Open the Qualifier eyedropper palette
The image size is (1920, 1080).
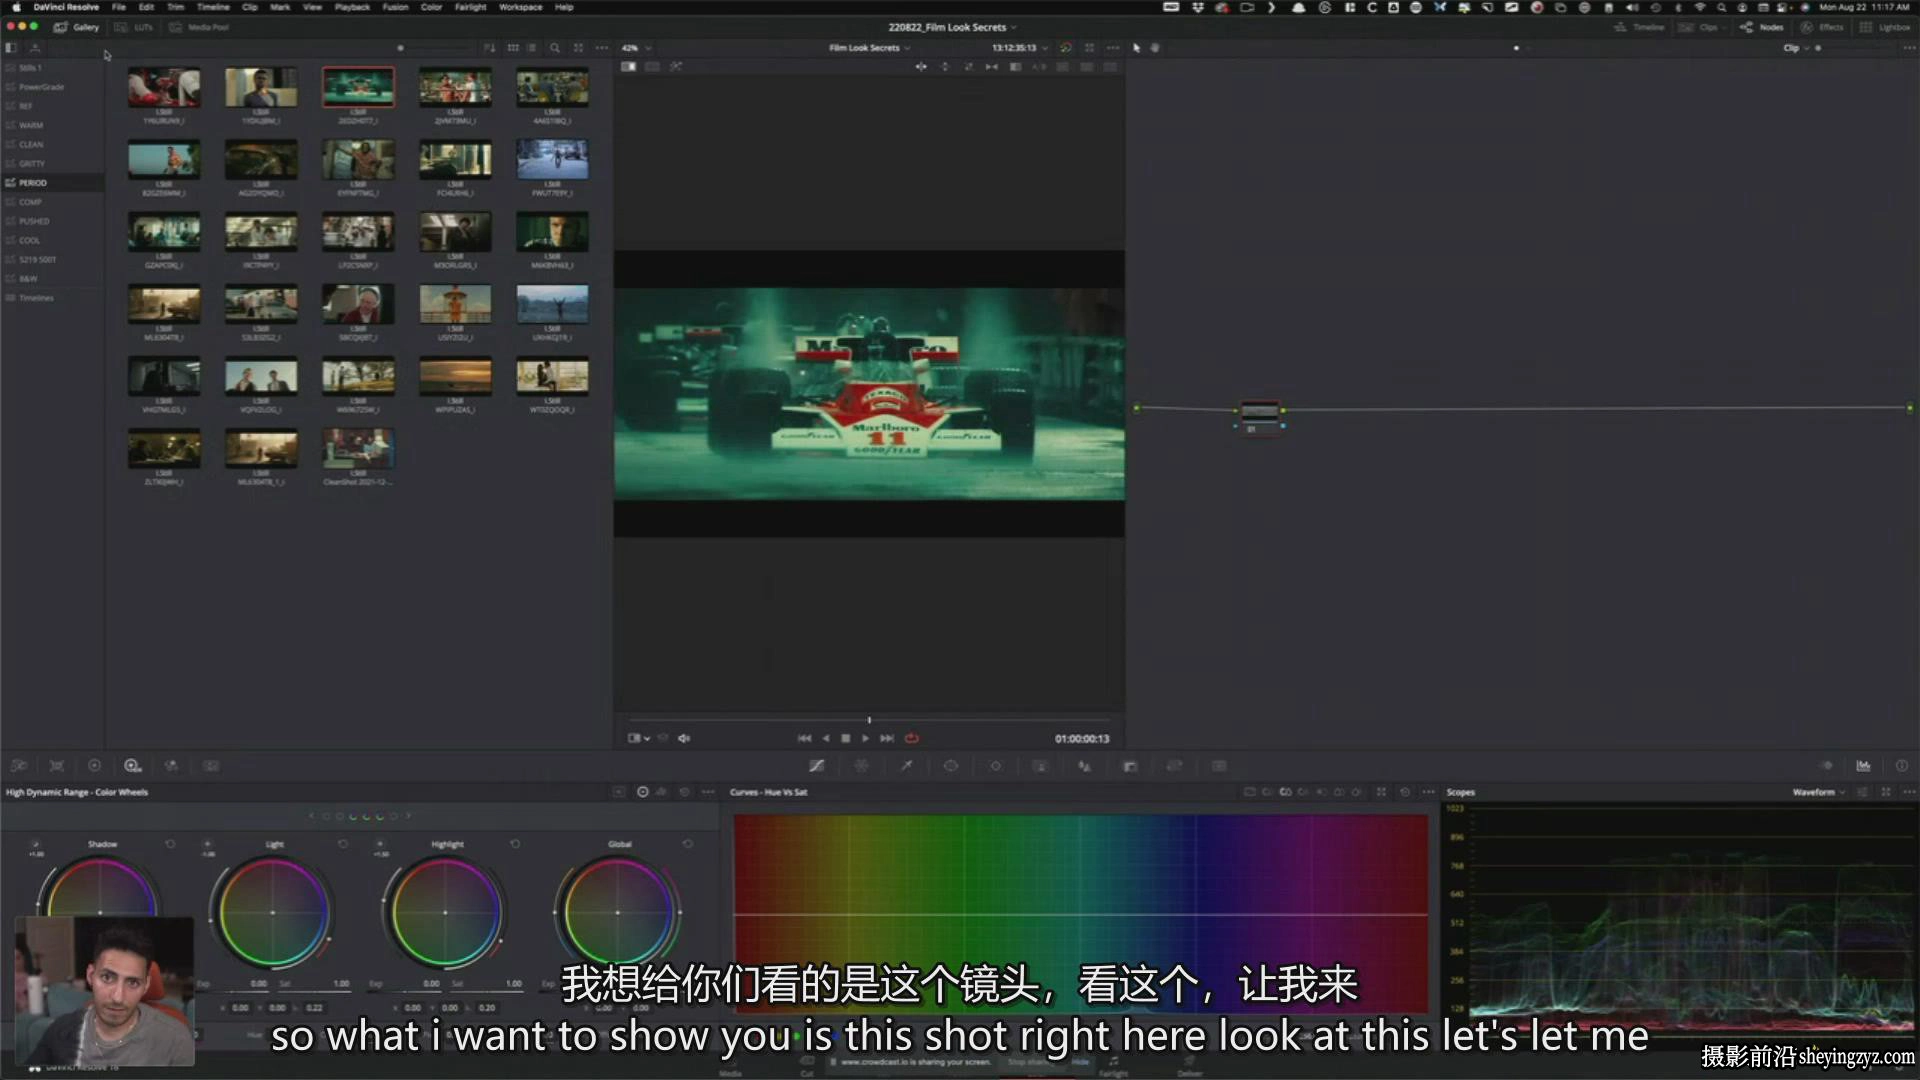[x=907, y=766]
